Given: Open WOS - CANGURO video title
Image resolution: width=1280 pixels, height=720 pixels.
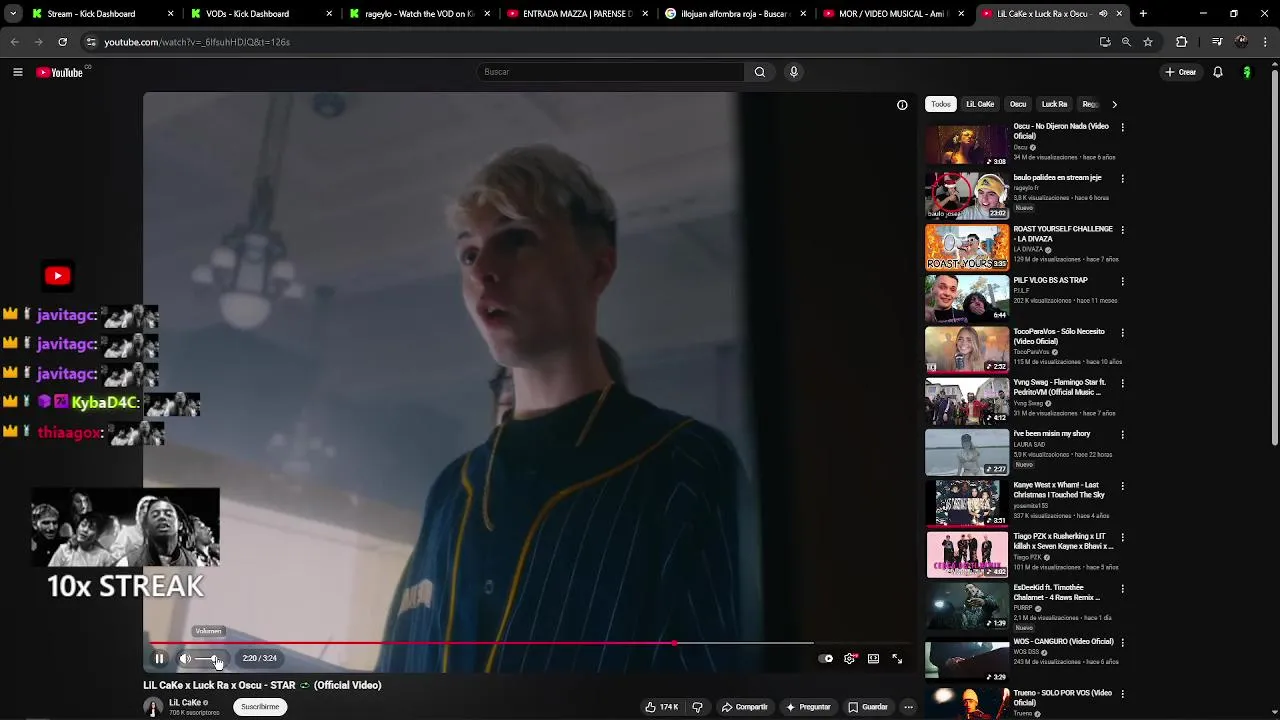Looking at the screenshot, I should [1063, 641].
